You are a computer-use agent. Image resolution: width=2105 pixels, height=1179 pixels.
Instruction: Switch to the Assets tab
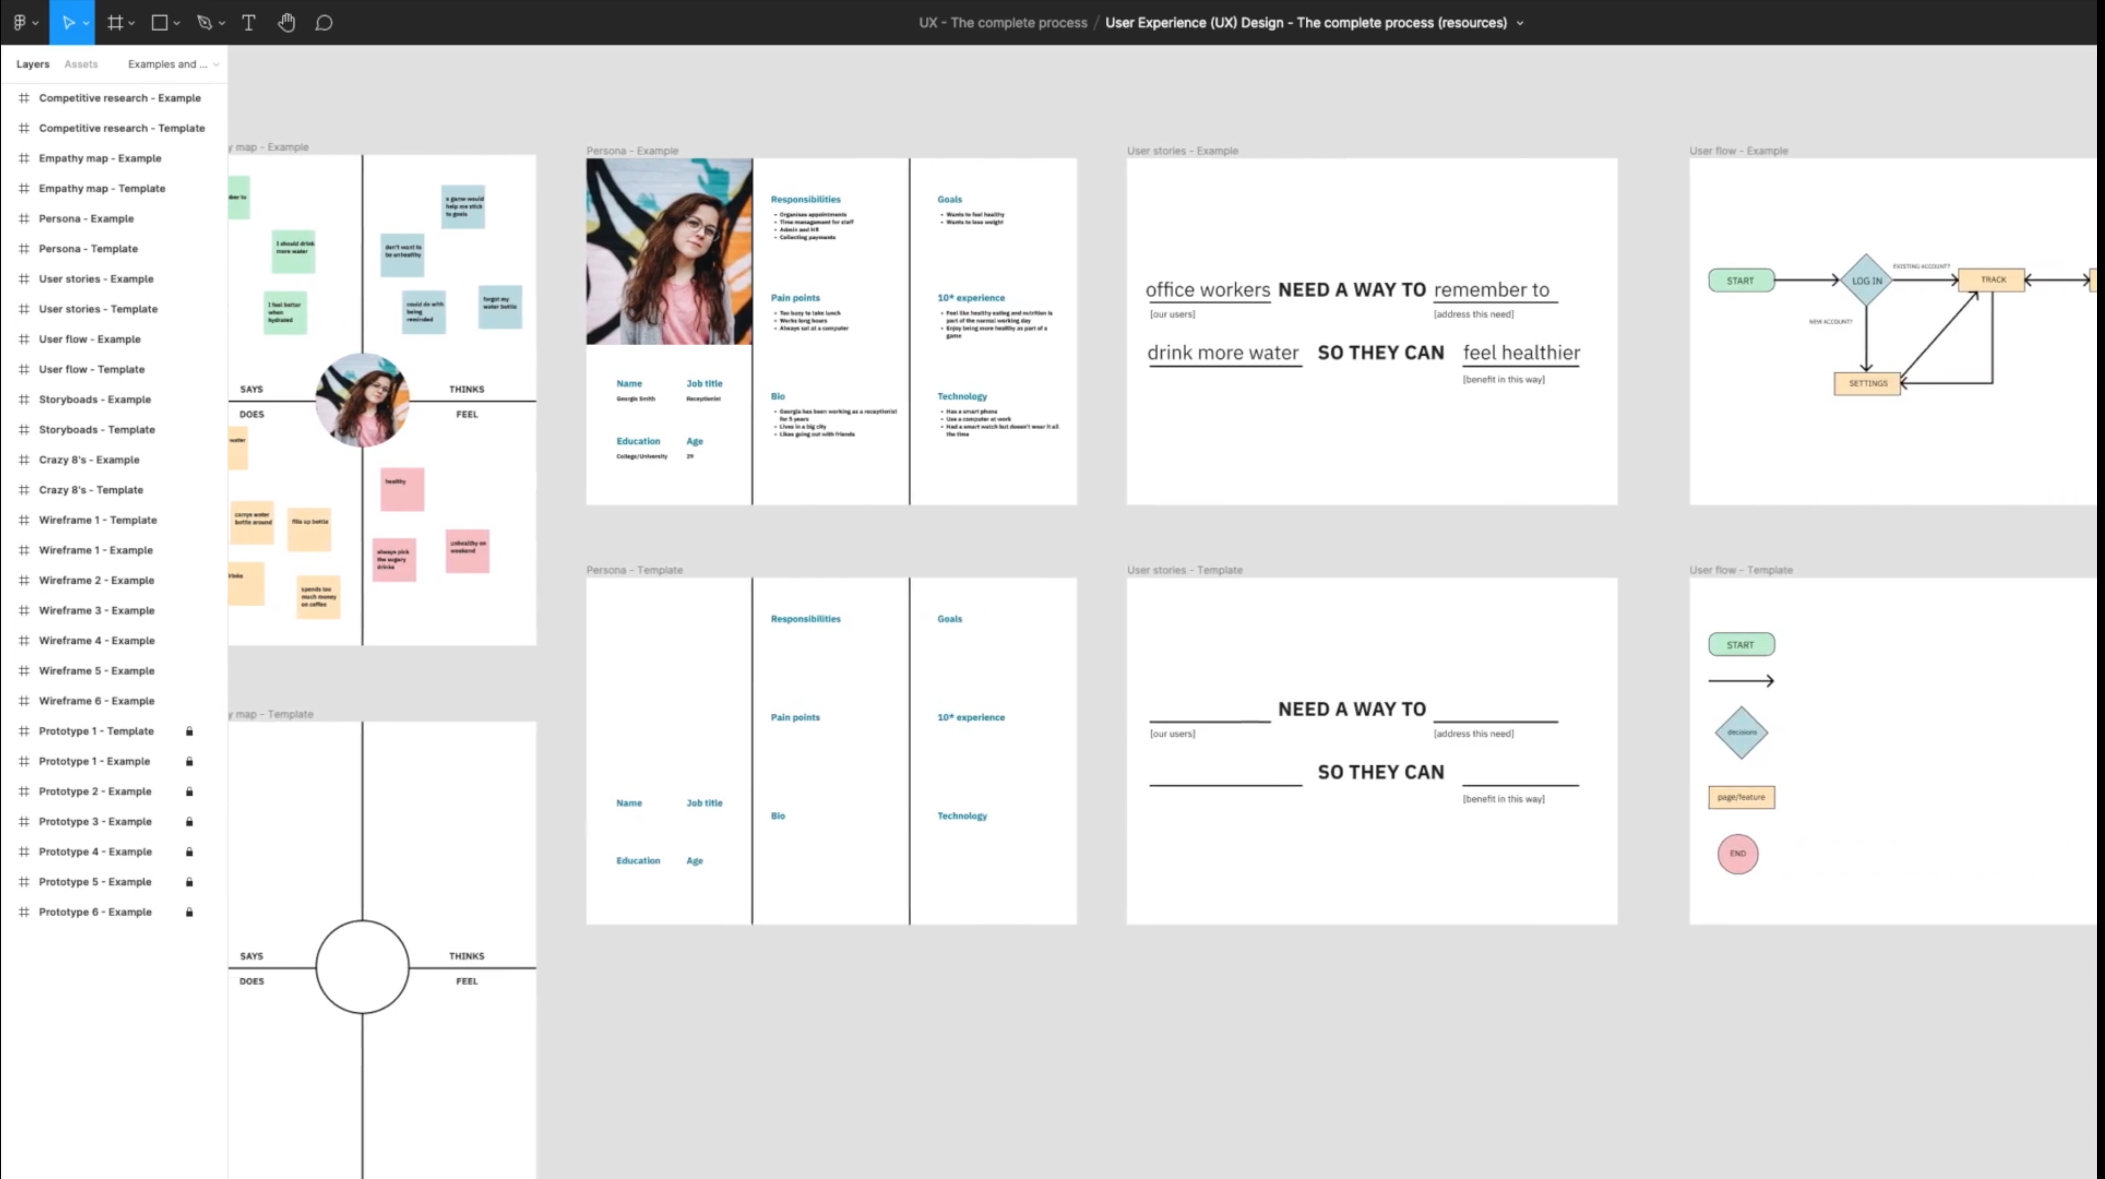[81, 63]
